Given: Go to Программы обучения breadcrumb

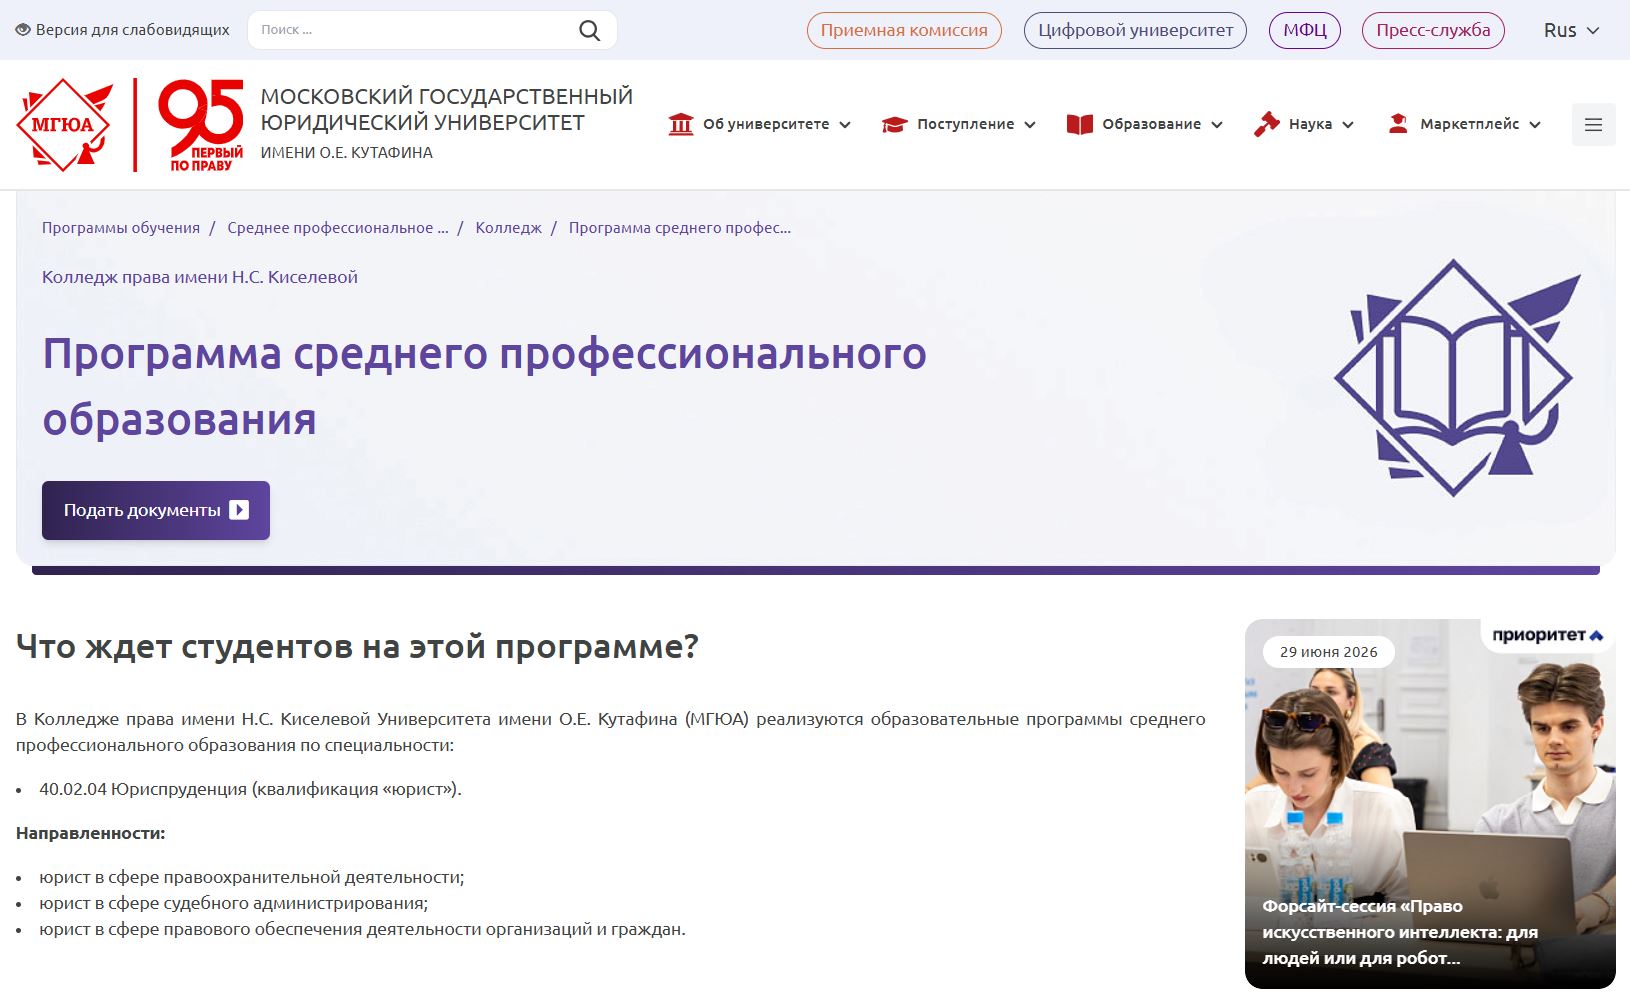Looking at the screenshot, I should coord(121,228).
